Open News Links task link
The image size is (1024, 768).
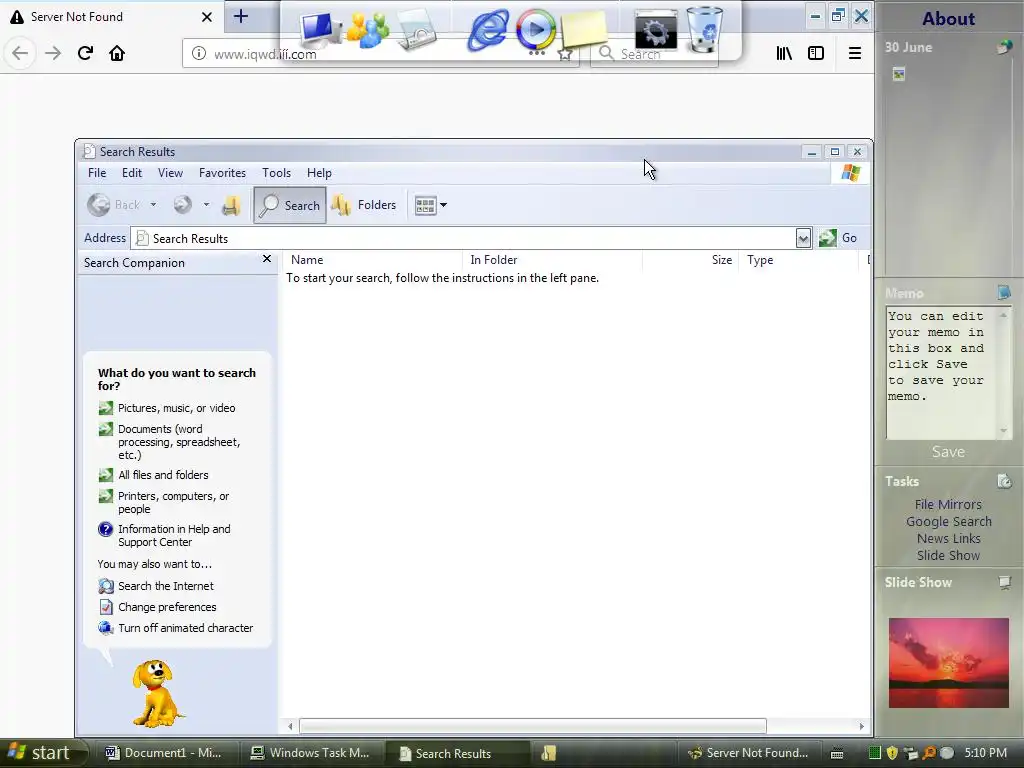(x=948, y=538)
